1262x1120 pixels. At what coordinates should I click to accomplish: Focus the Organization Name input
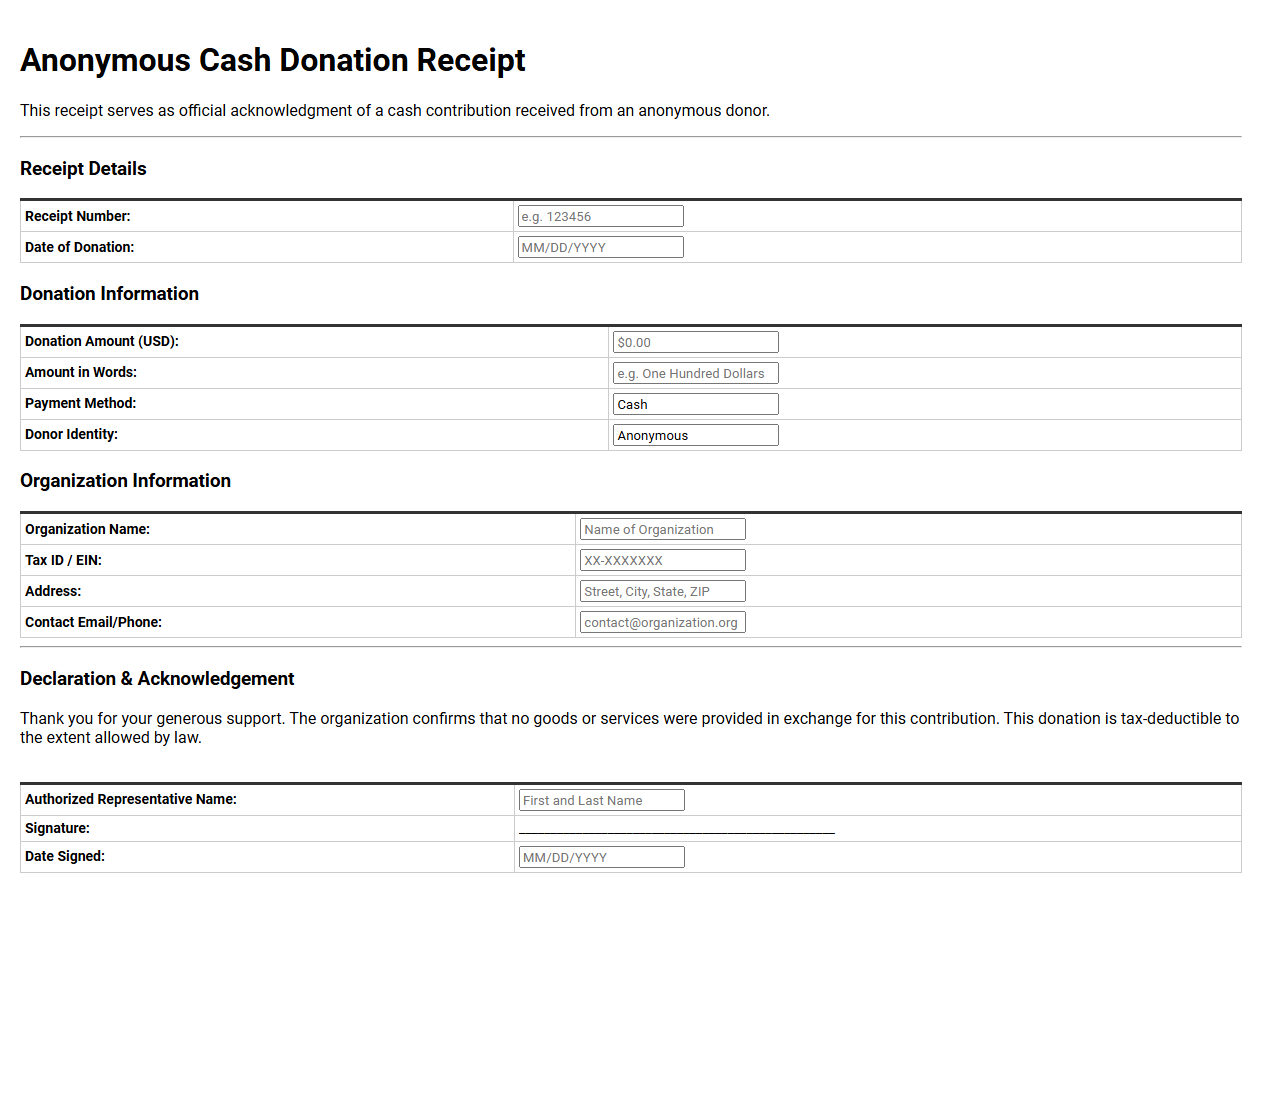point(663,529)
